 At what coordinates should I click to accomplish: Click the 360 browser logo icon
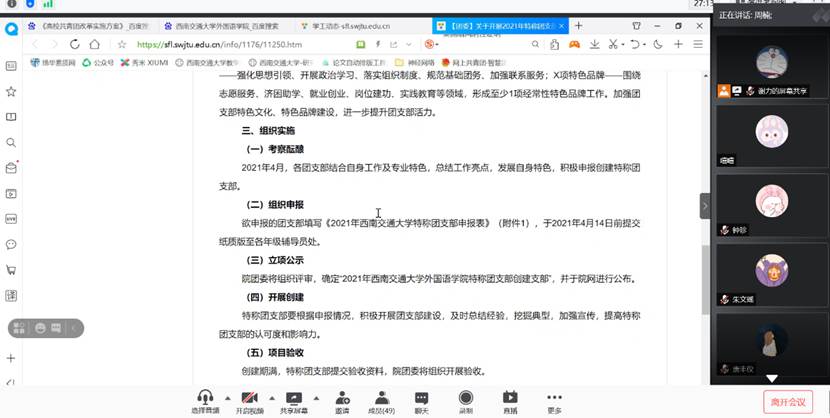coord(11,28)
